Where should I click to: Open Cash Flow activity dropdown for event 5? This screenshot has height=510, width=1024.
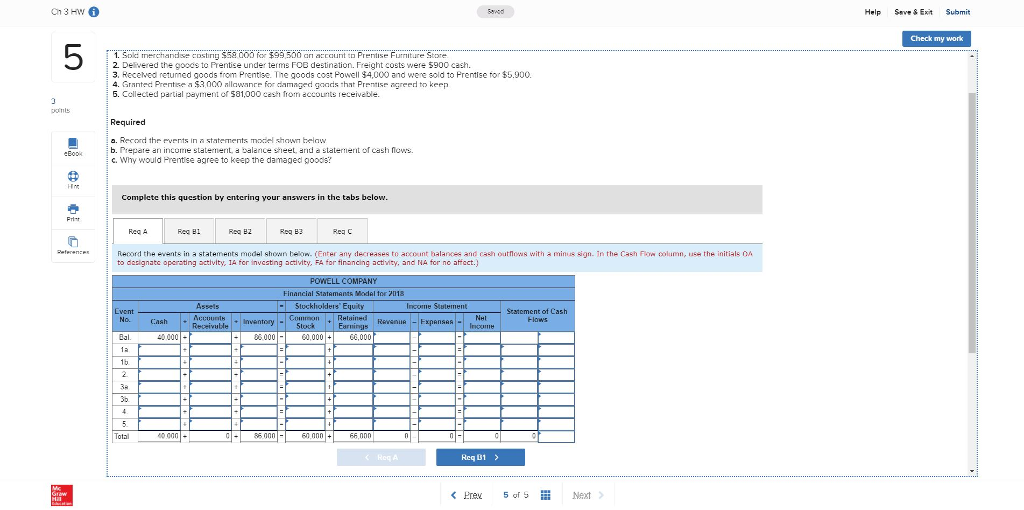(x=556, y=425)
